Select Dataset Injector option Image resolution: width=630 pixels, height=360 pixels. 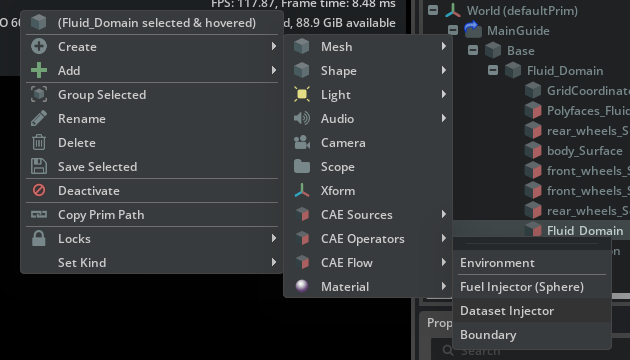(532, 311)
